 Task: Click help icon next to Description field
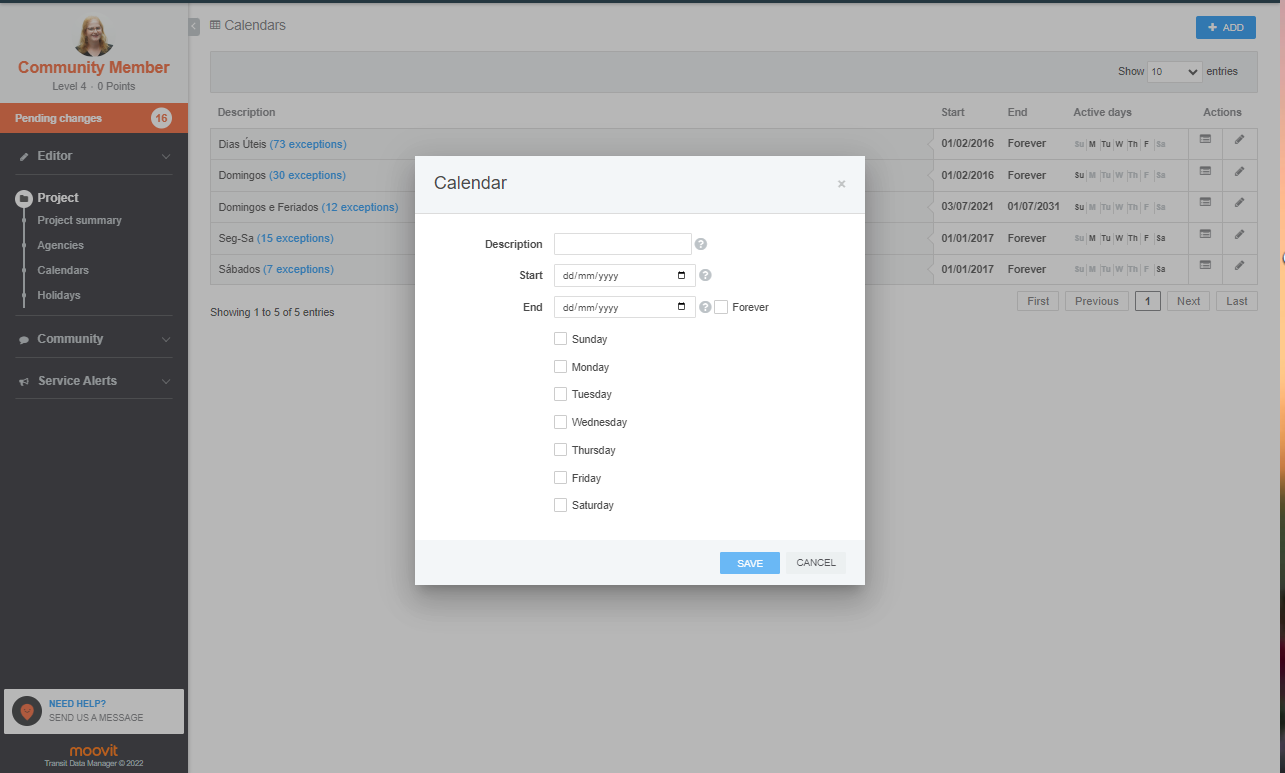[x=701, y=244]
